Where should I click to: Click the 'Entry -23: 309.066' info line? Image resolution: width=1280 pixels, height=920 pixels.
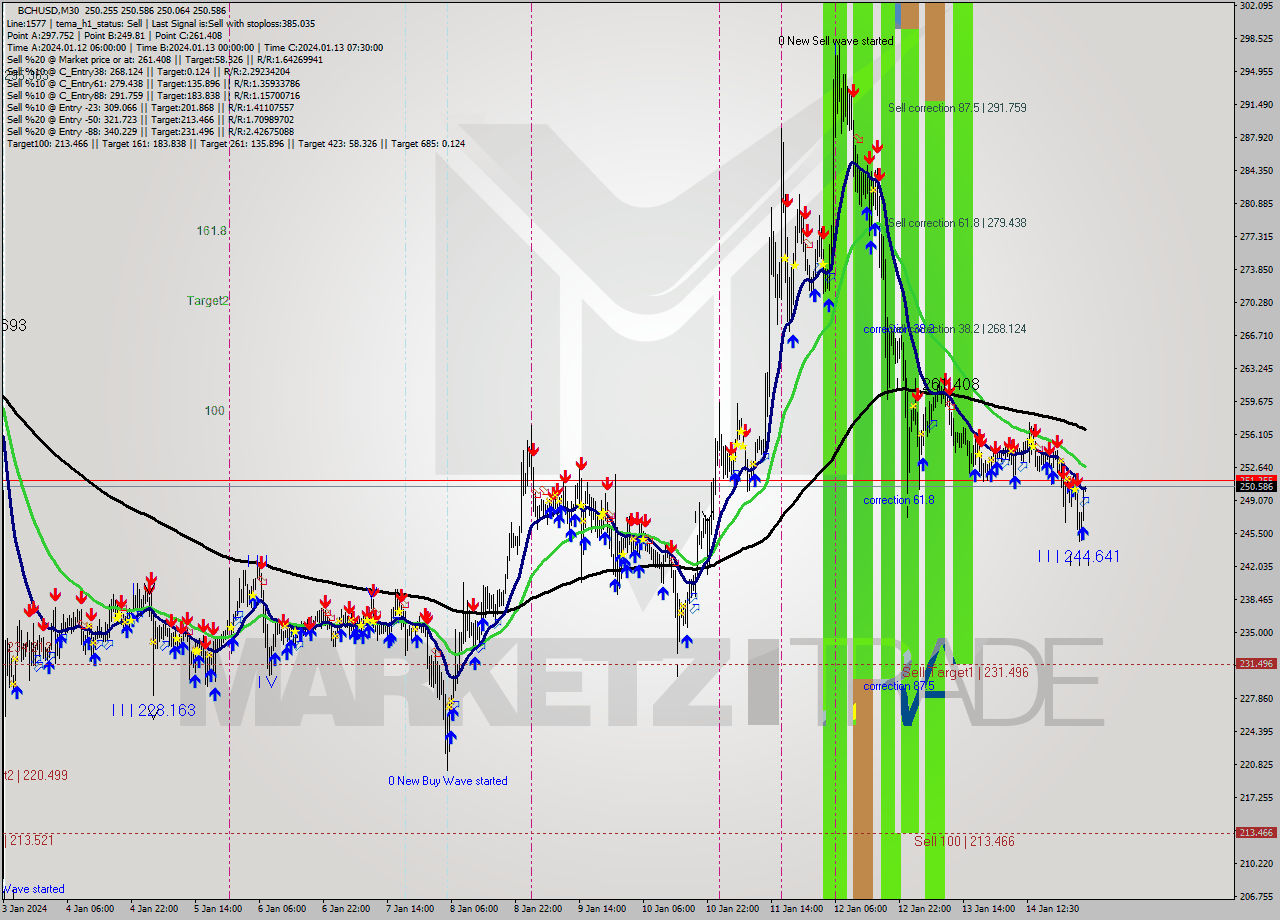point(150,107)
